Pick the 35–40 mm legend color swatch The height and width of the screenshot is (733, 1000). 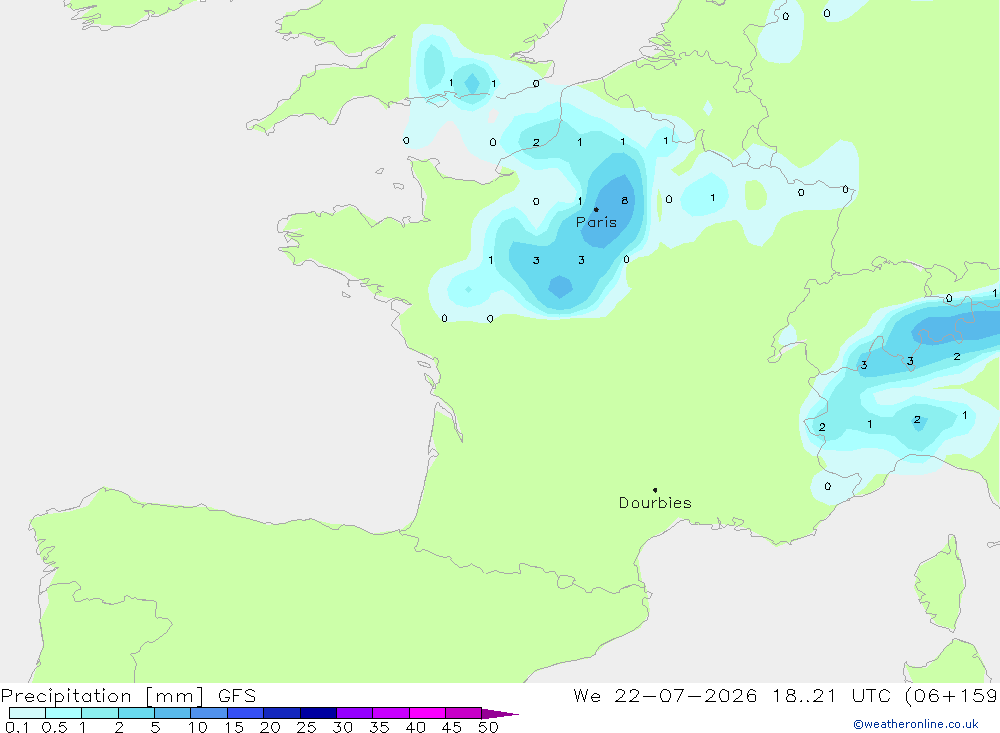tap(391, 713)
